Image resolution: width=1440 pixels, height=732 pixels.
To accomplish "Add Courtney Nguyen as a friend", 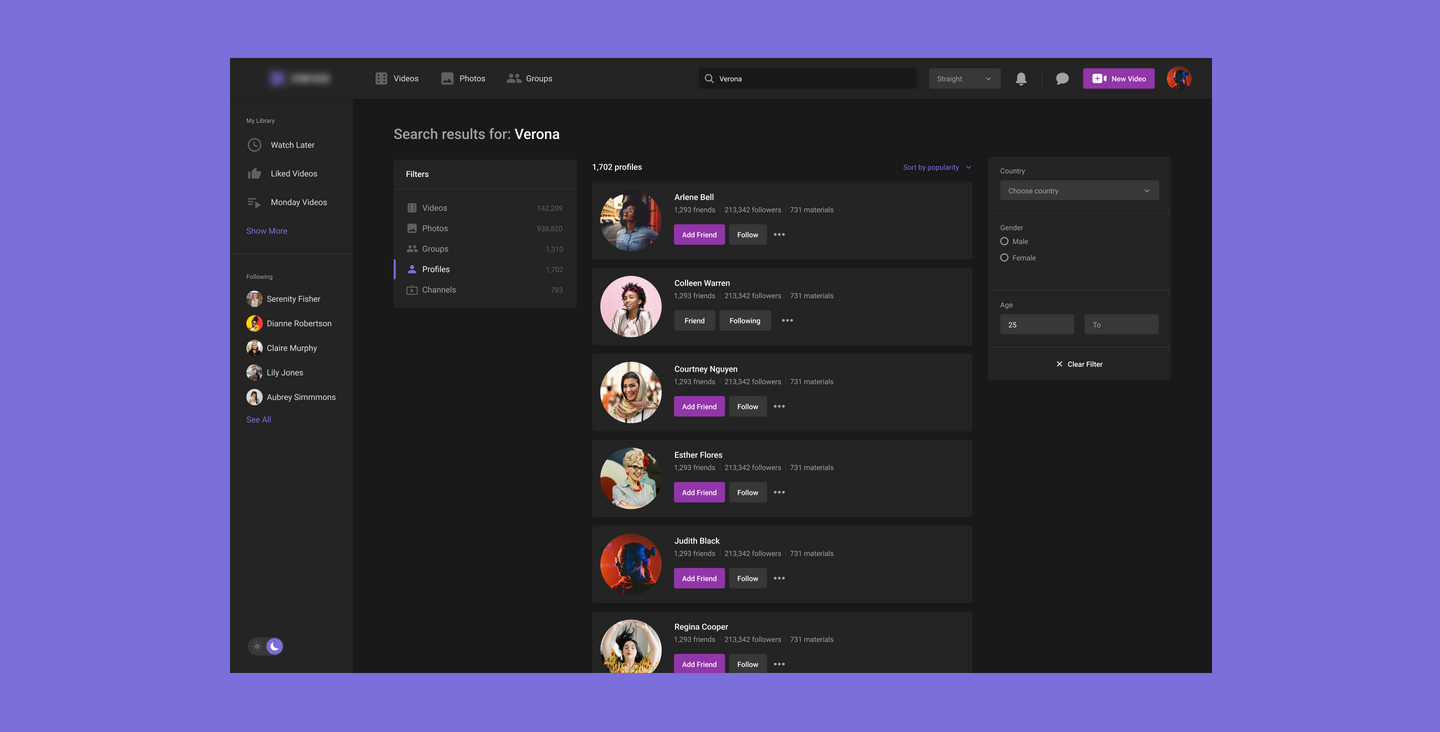I will (699, 407).
